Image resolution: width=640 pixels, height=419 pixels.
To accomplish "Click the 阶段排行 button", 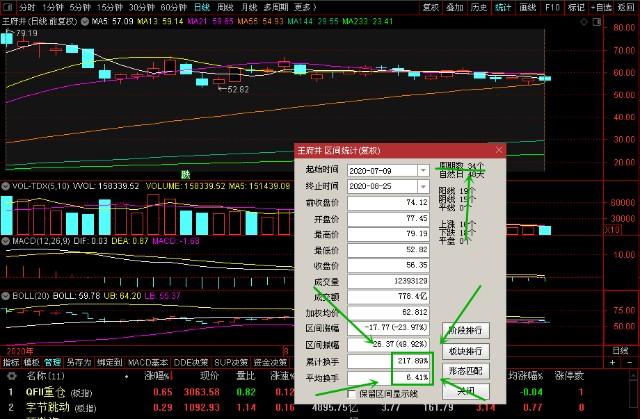I will 466,330.
